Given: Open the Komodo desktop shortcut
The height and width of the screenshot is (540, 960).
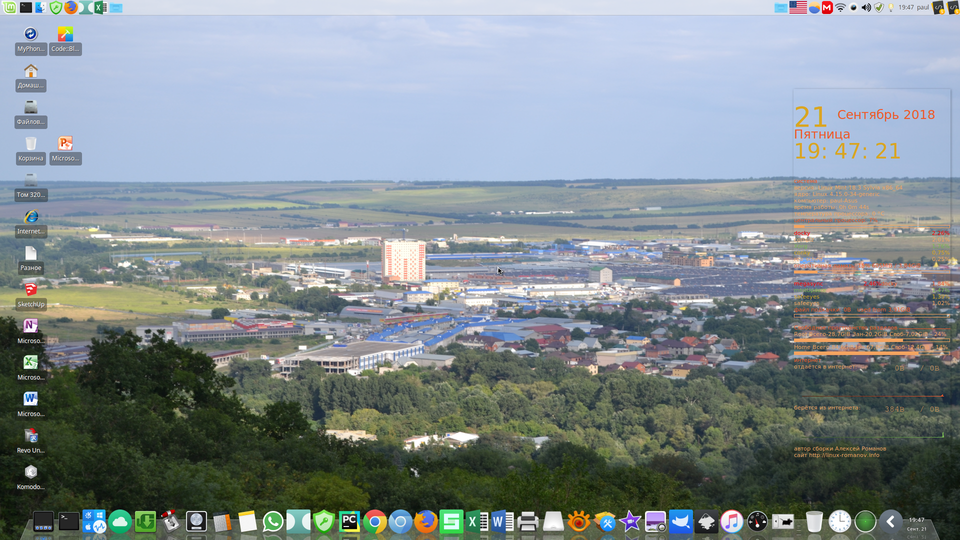Looking at the screenshot, I should pos(31,472).
